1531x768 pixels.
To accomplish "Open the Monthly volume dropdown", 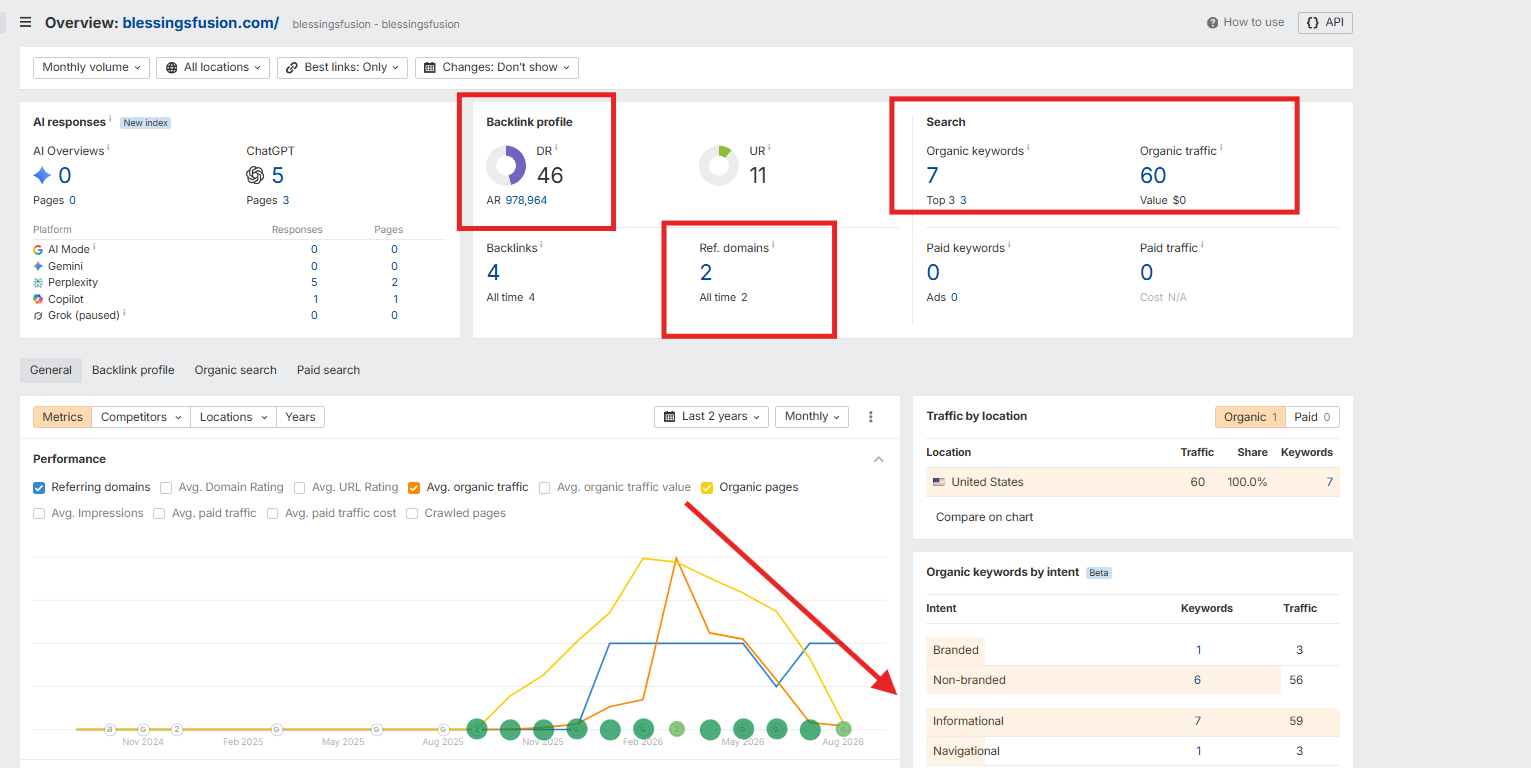I will [x=91, y=68].
